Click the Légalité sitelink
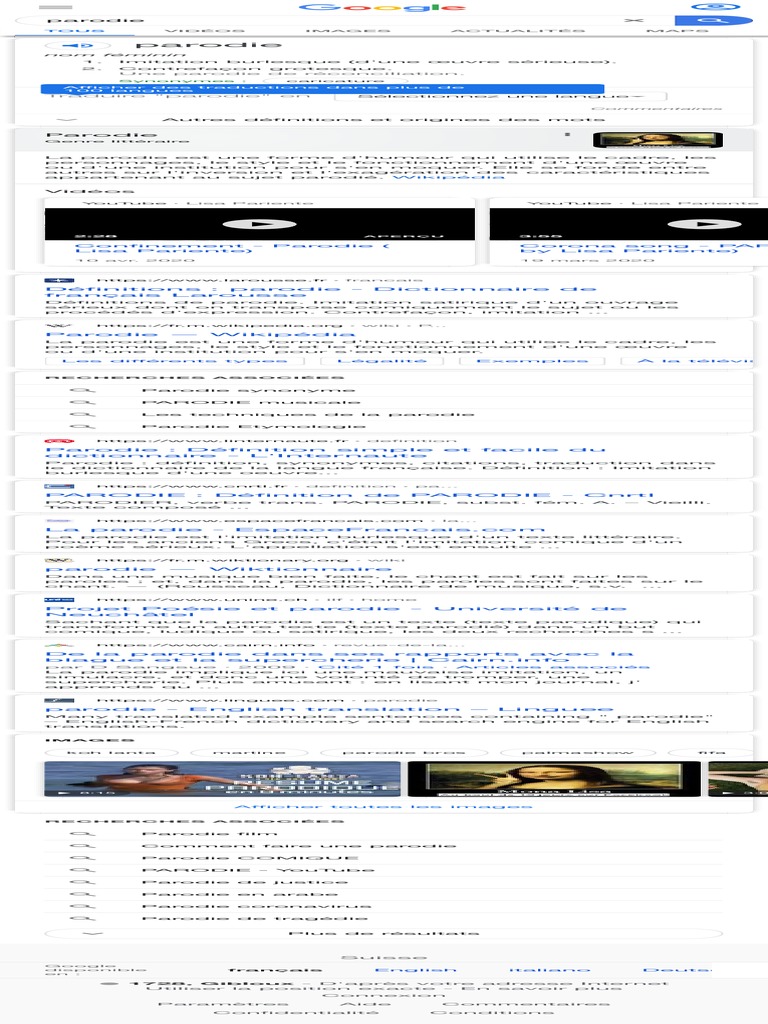This screenshot has height=1024, width=768. tap(382, 360)
